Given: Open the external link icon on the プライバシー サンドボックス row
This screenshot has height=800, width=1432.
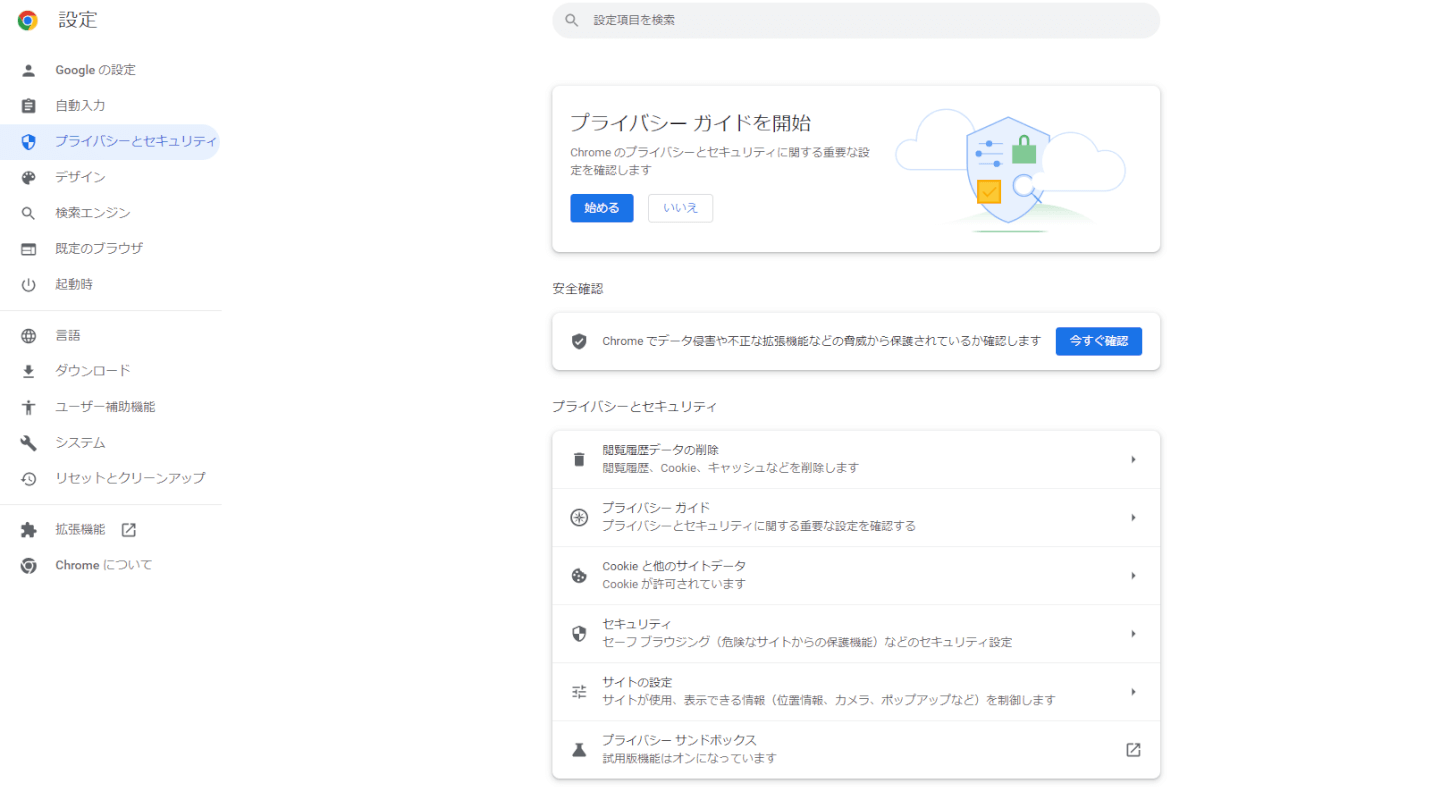Looking at the screenshot, I should coord(1133,749).
